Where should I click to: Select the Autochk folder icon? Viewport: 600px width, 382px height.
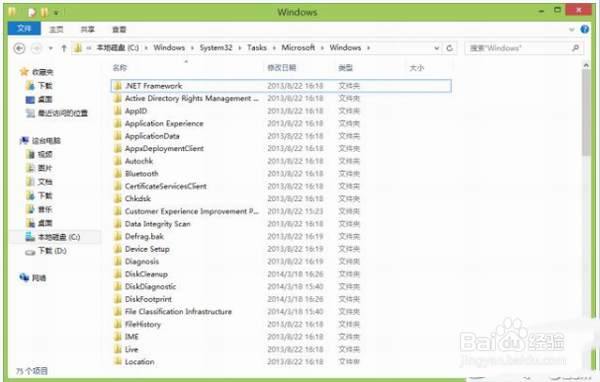point(118,161)
